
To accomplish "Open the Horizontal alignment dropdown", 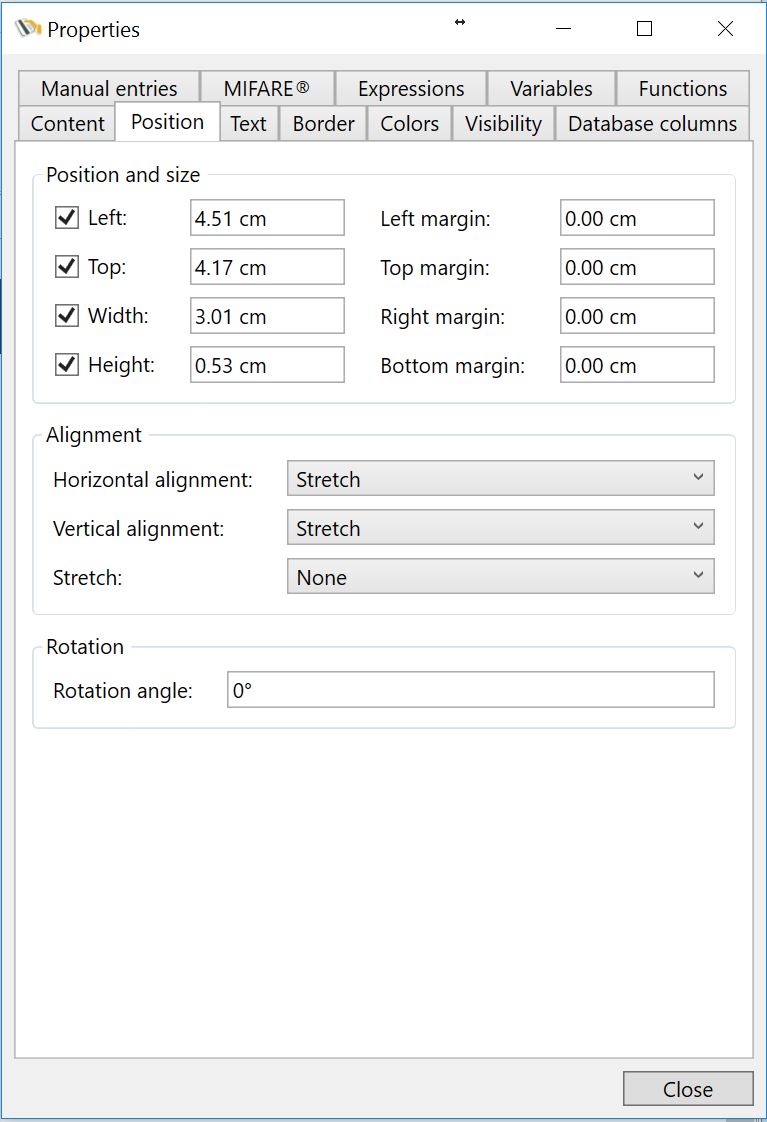I will [x=500, y=478].
